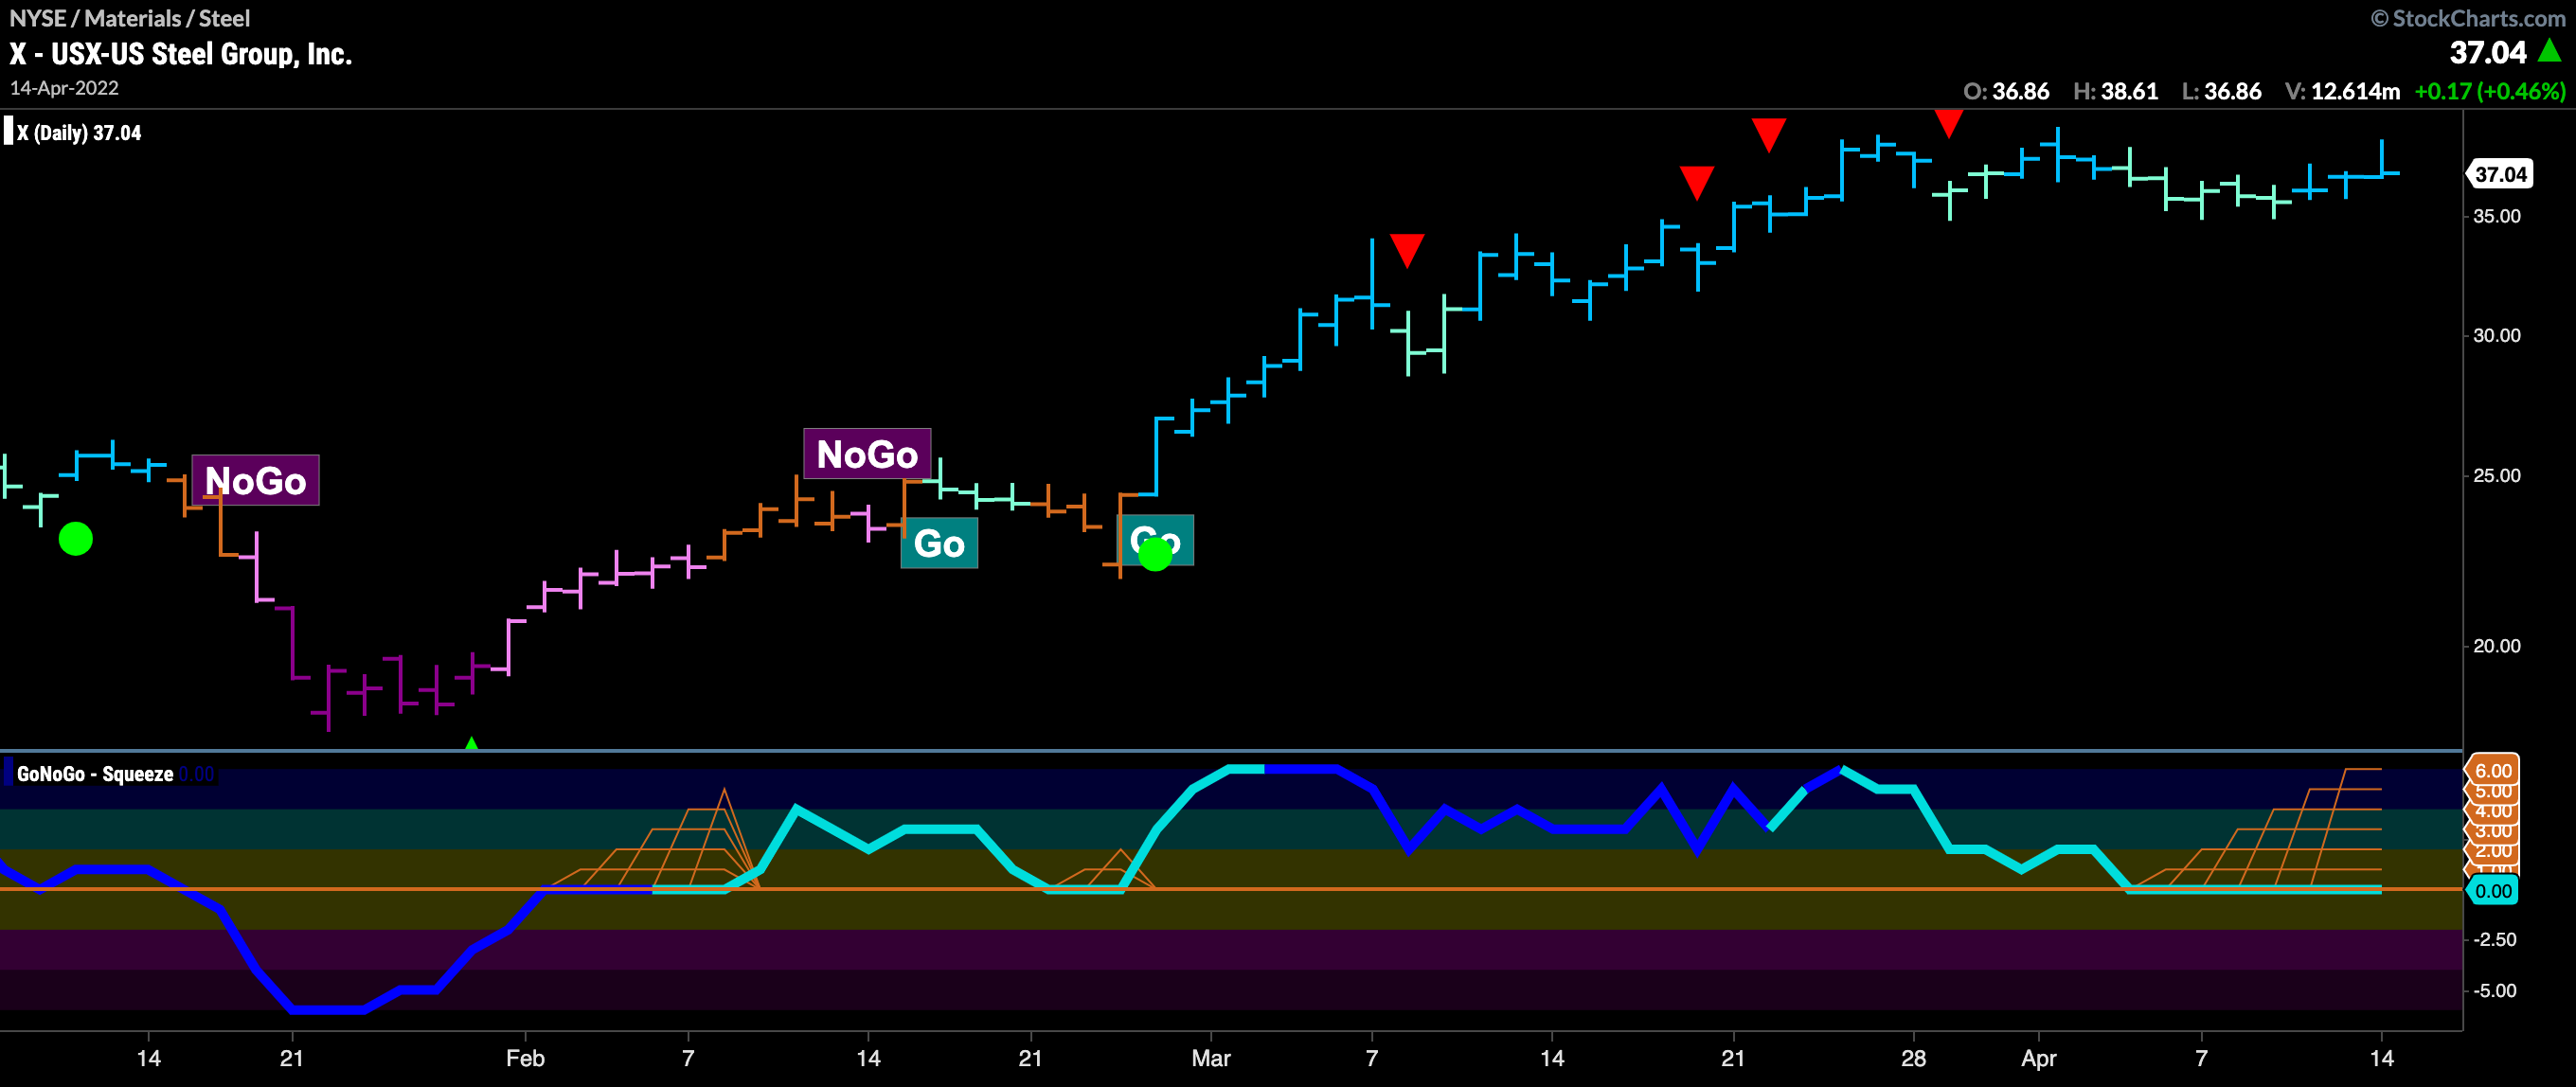Click the red down triangle near Mar 18

click(x=1696, y=182)
